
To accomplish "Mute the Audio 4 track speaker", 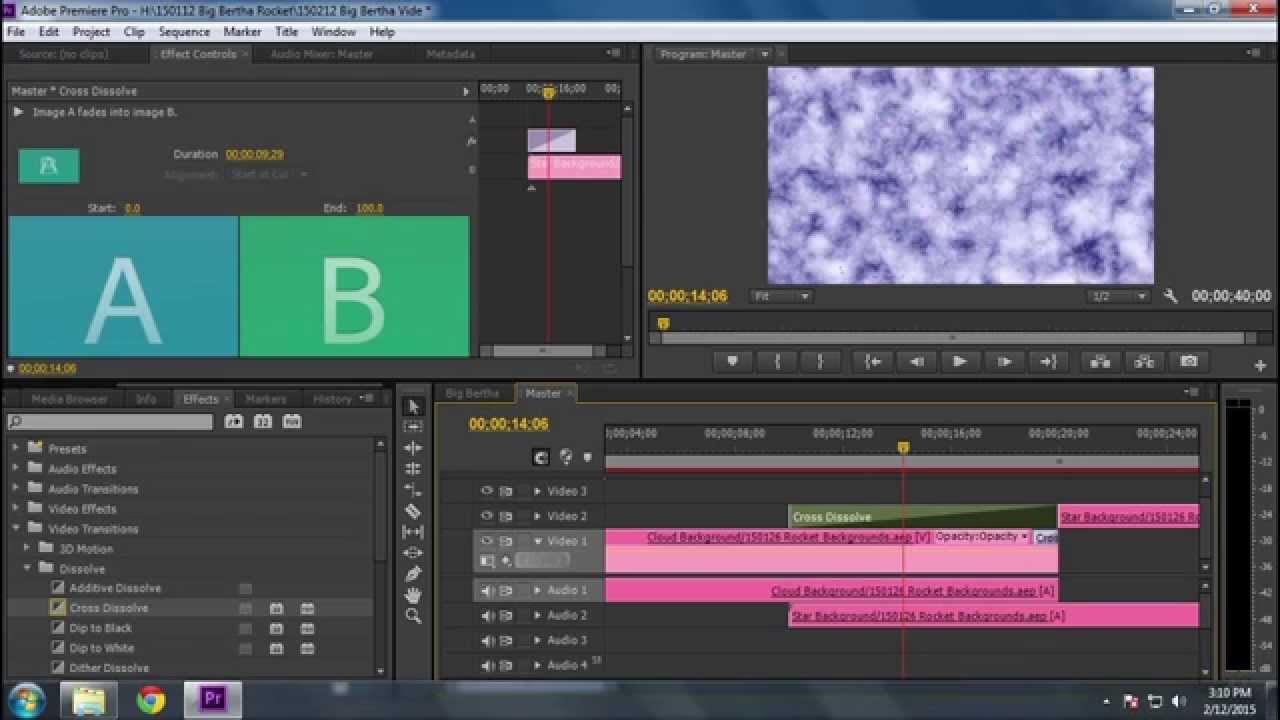I will coord(487,666).
